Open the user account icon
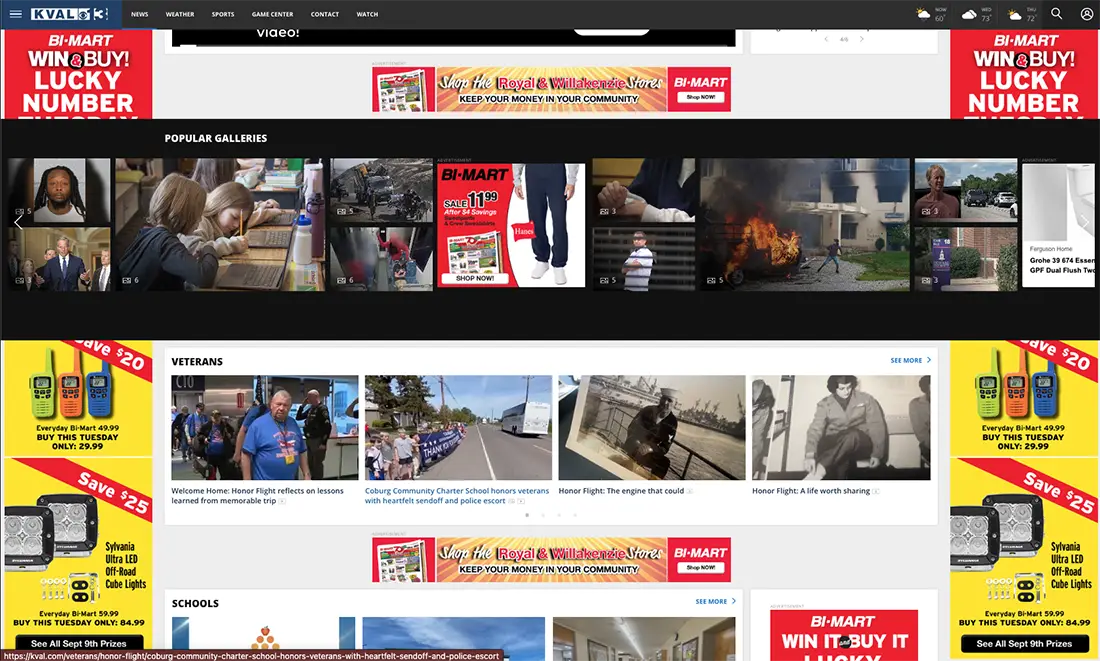Screen dimensions: 1100x661 click(1086, 14)
